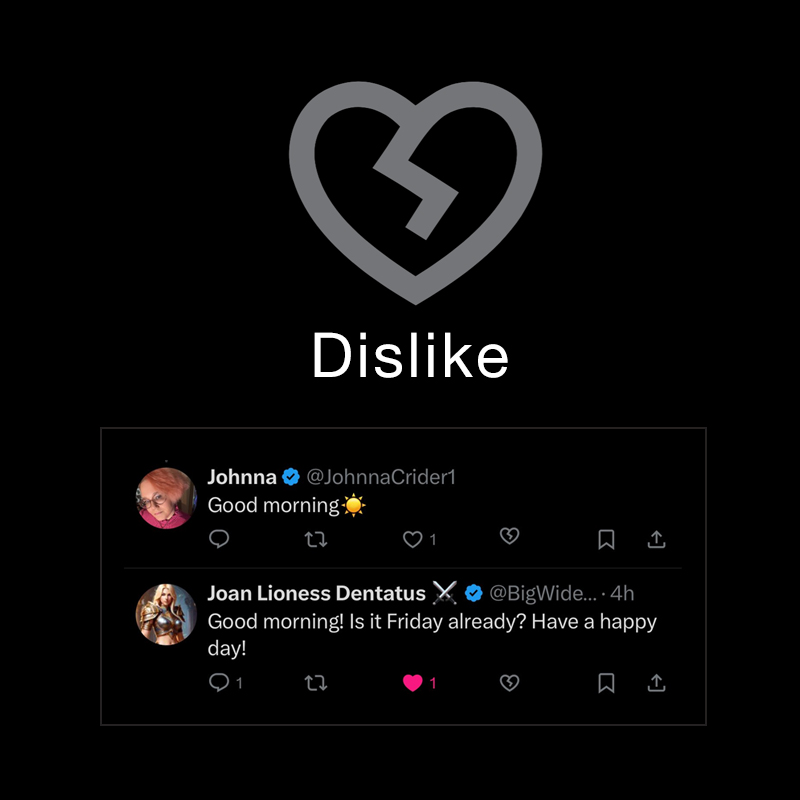This screenshot has width=800, height=800.
Task: Reply to Joan Lioness Dentatus's post
Action: coord(219,683)
